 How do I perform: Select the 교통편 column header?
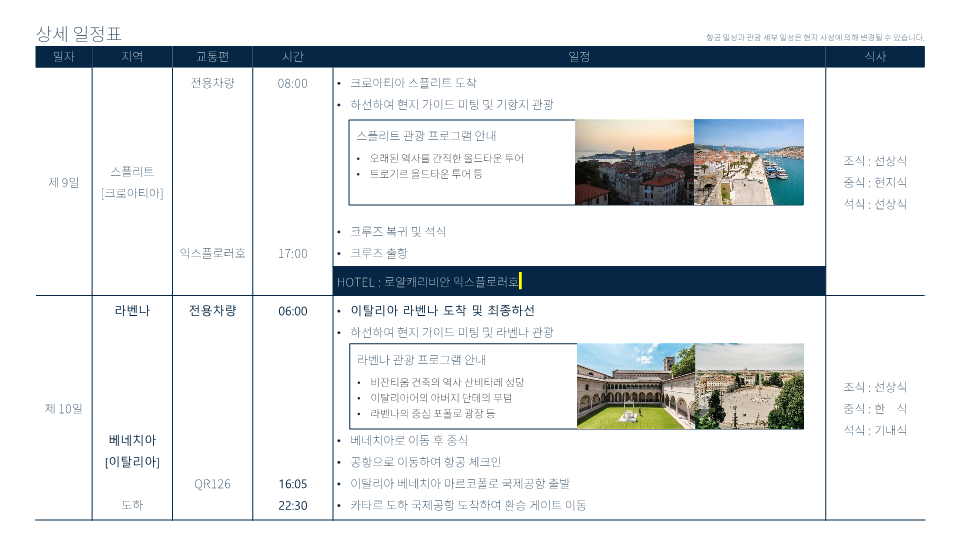point(212,57)
